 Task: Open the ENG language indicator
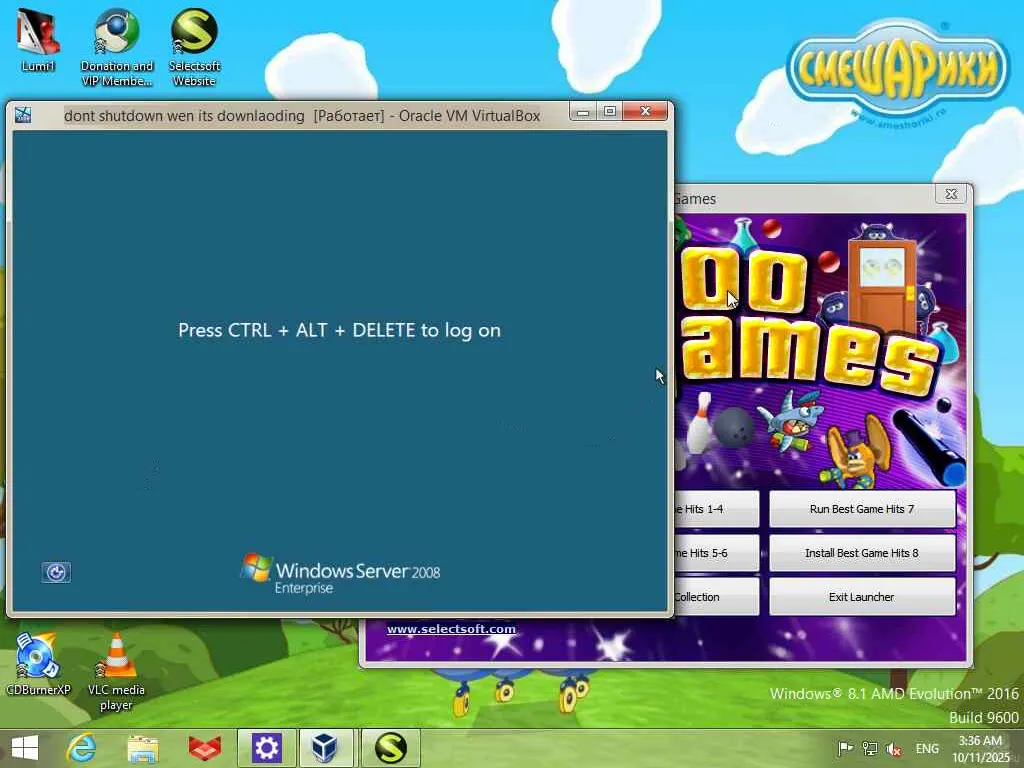(x=927, y=748)
